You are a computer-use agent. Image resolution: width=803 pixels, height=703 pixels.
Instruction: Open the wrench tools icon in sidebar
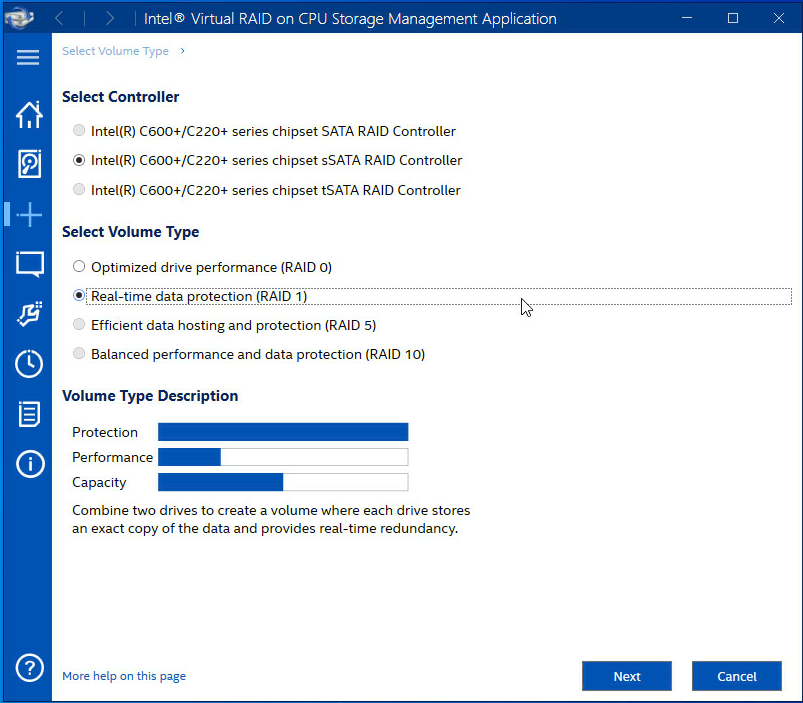(29, 314)
